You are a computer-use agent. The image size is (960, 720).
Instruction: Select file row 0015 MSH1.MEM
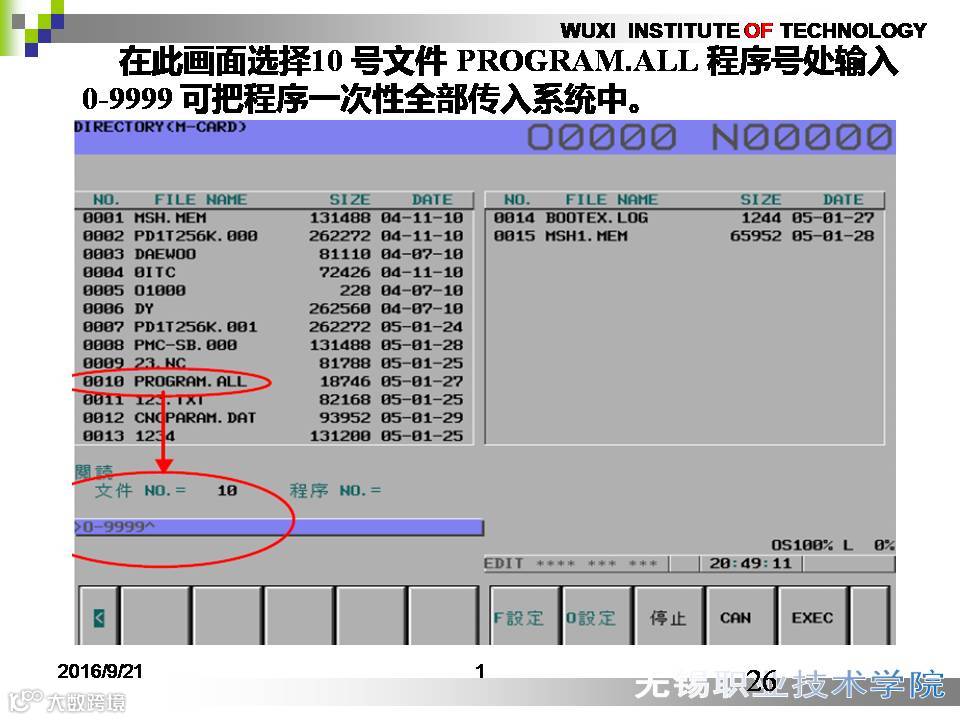pos(684,236)
